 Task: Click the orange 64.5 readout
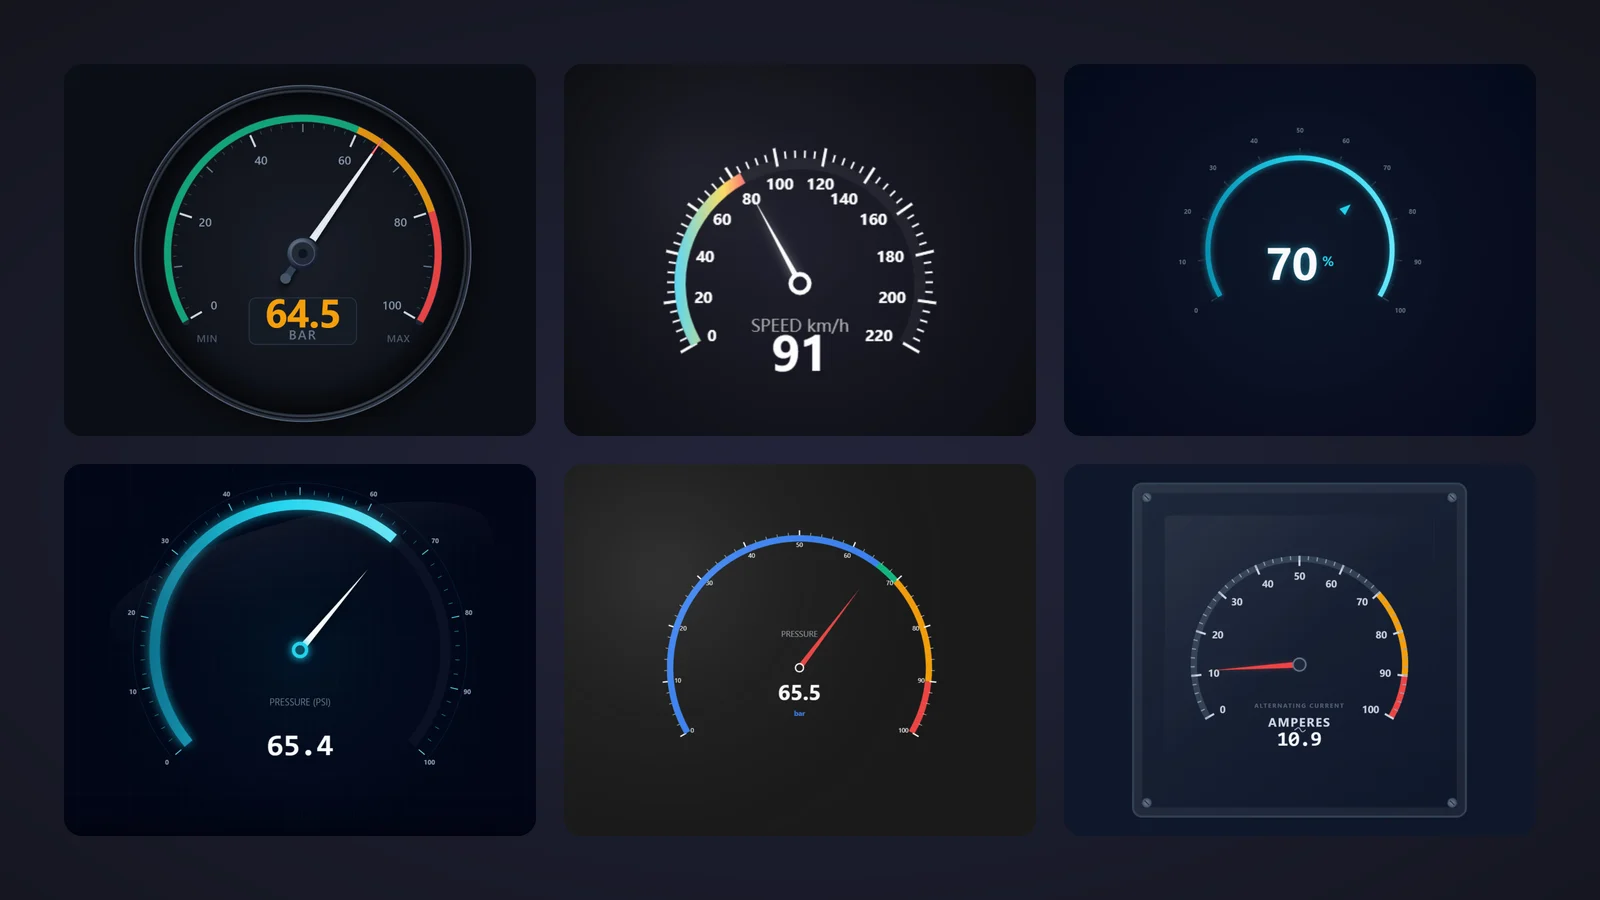303,313
